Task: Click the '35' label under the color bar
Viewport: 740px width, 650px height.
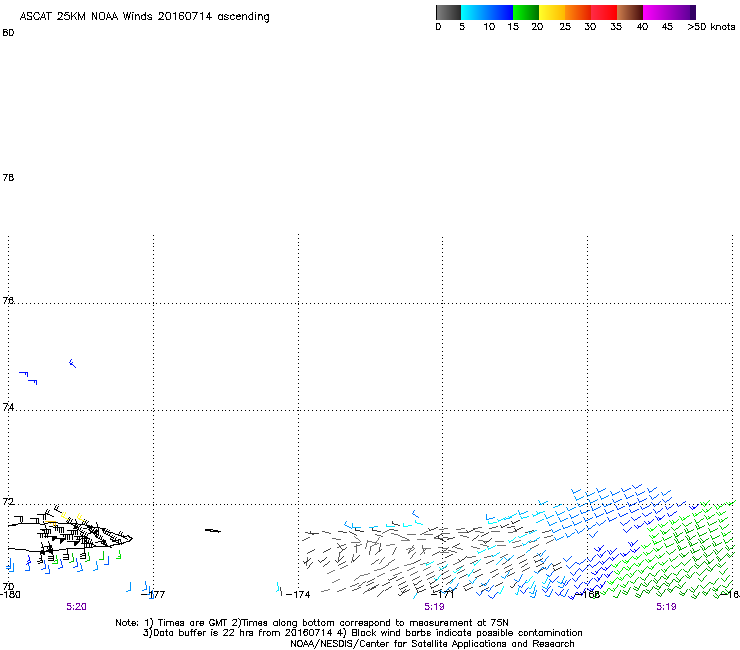Action: [616, 27]
